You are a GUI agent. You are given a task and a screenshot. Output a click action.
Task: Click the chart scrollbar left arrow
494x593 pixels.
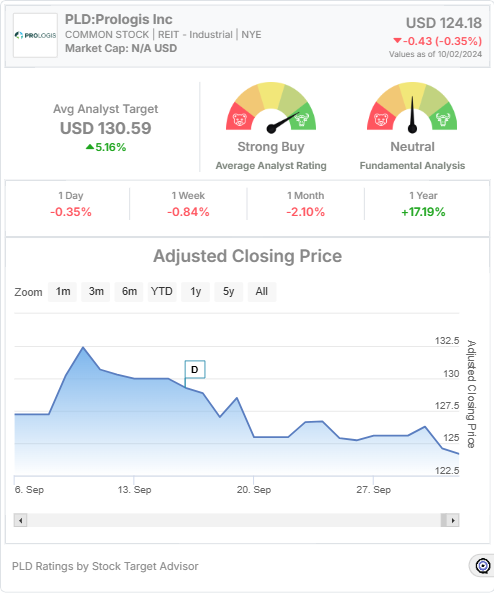(x=20, y=520)
